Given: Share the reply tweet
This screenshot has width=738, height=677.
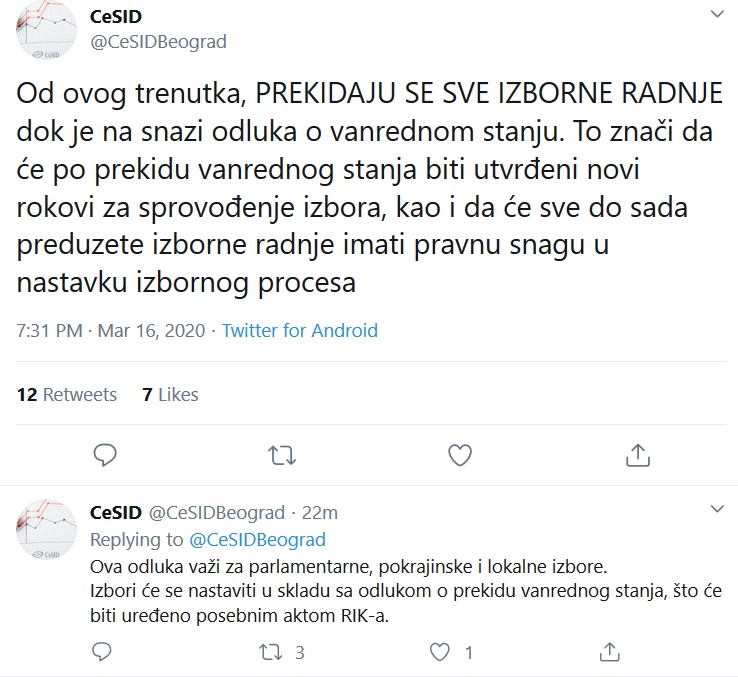Looking at the screenshot, I should (x=608, y=653).
